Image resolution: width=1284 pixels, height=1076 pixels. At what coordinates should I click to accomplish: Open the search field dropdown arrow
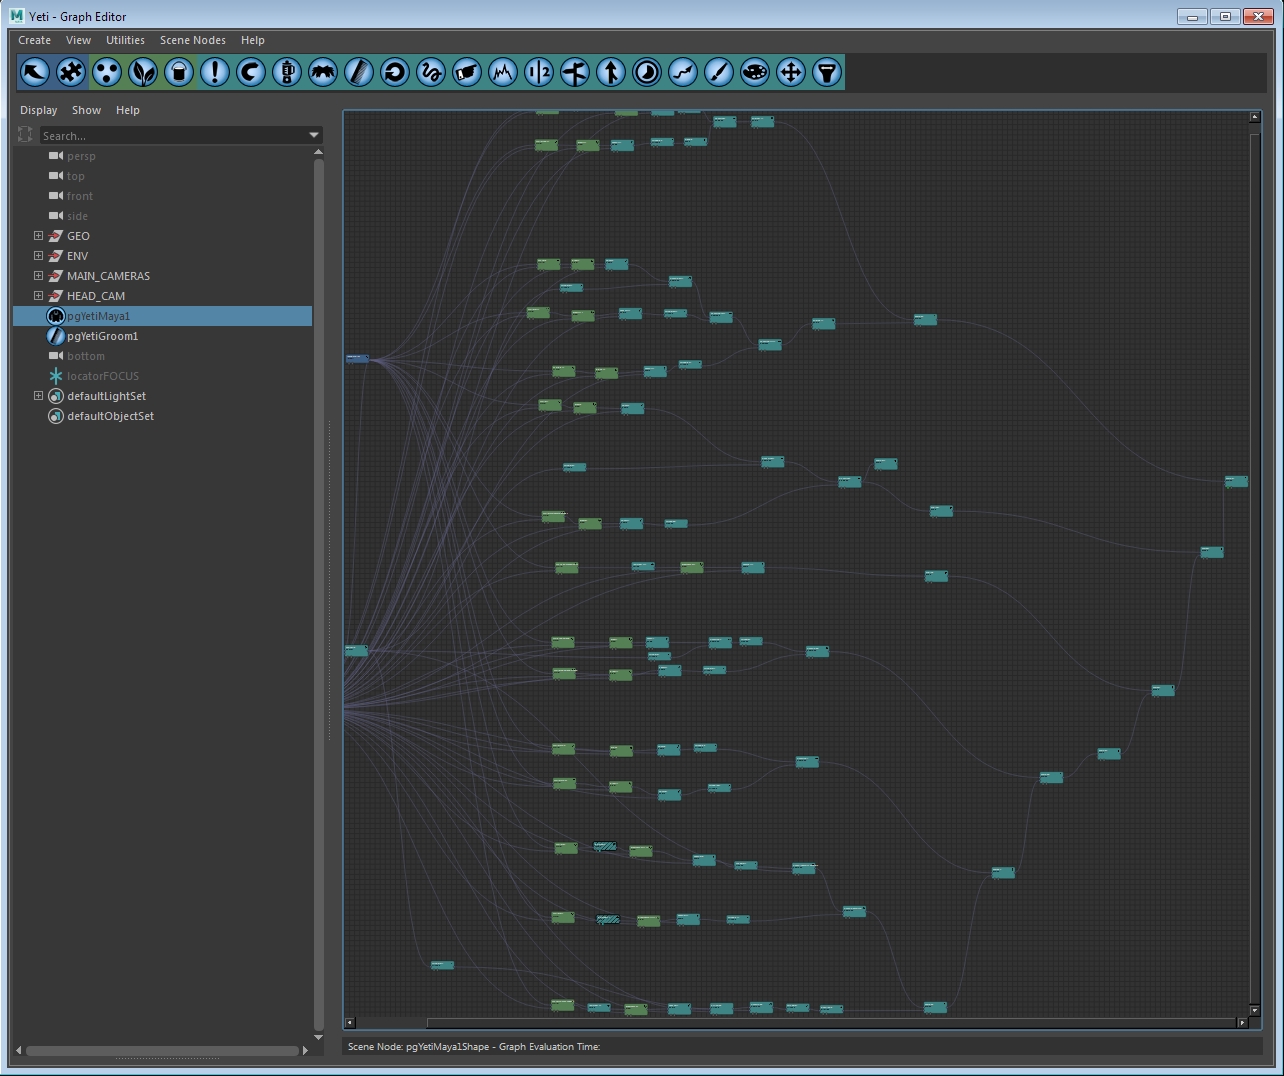[314, 135]
